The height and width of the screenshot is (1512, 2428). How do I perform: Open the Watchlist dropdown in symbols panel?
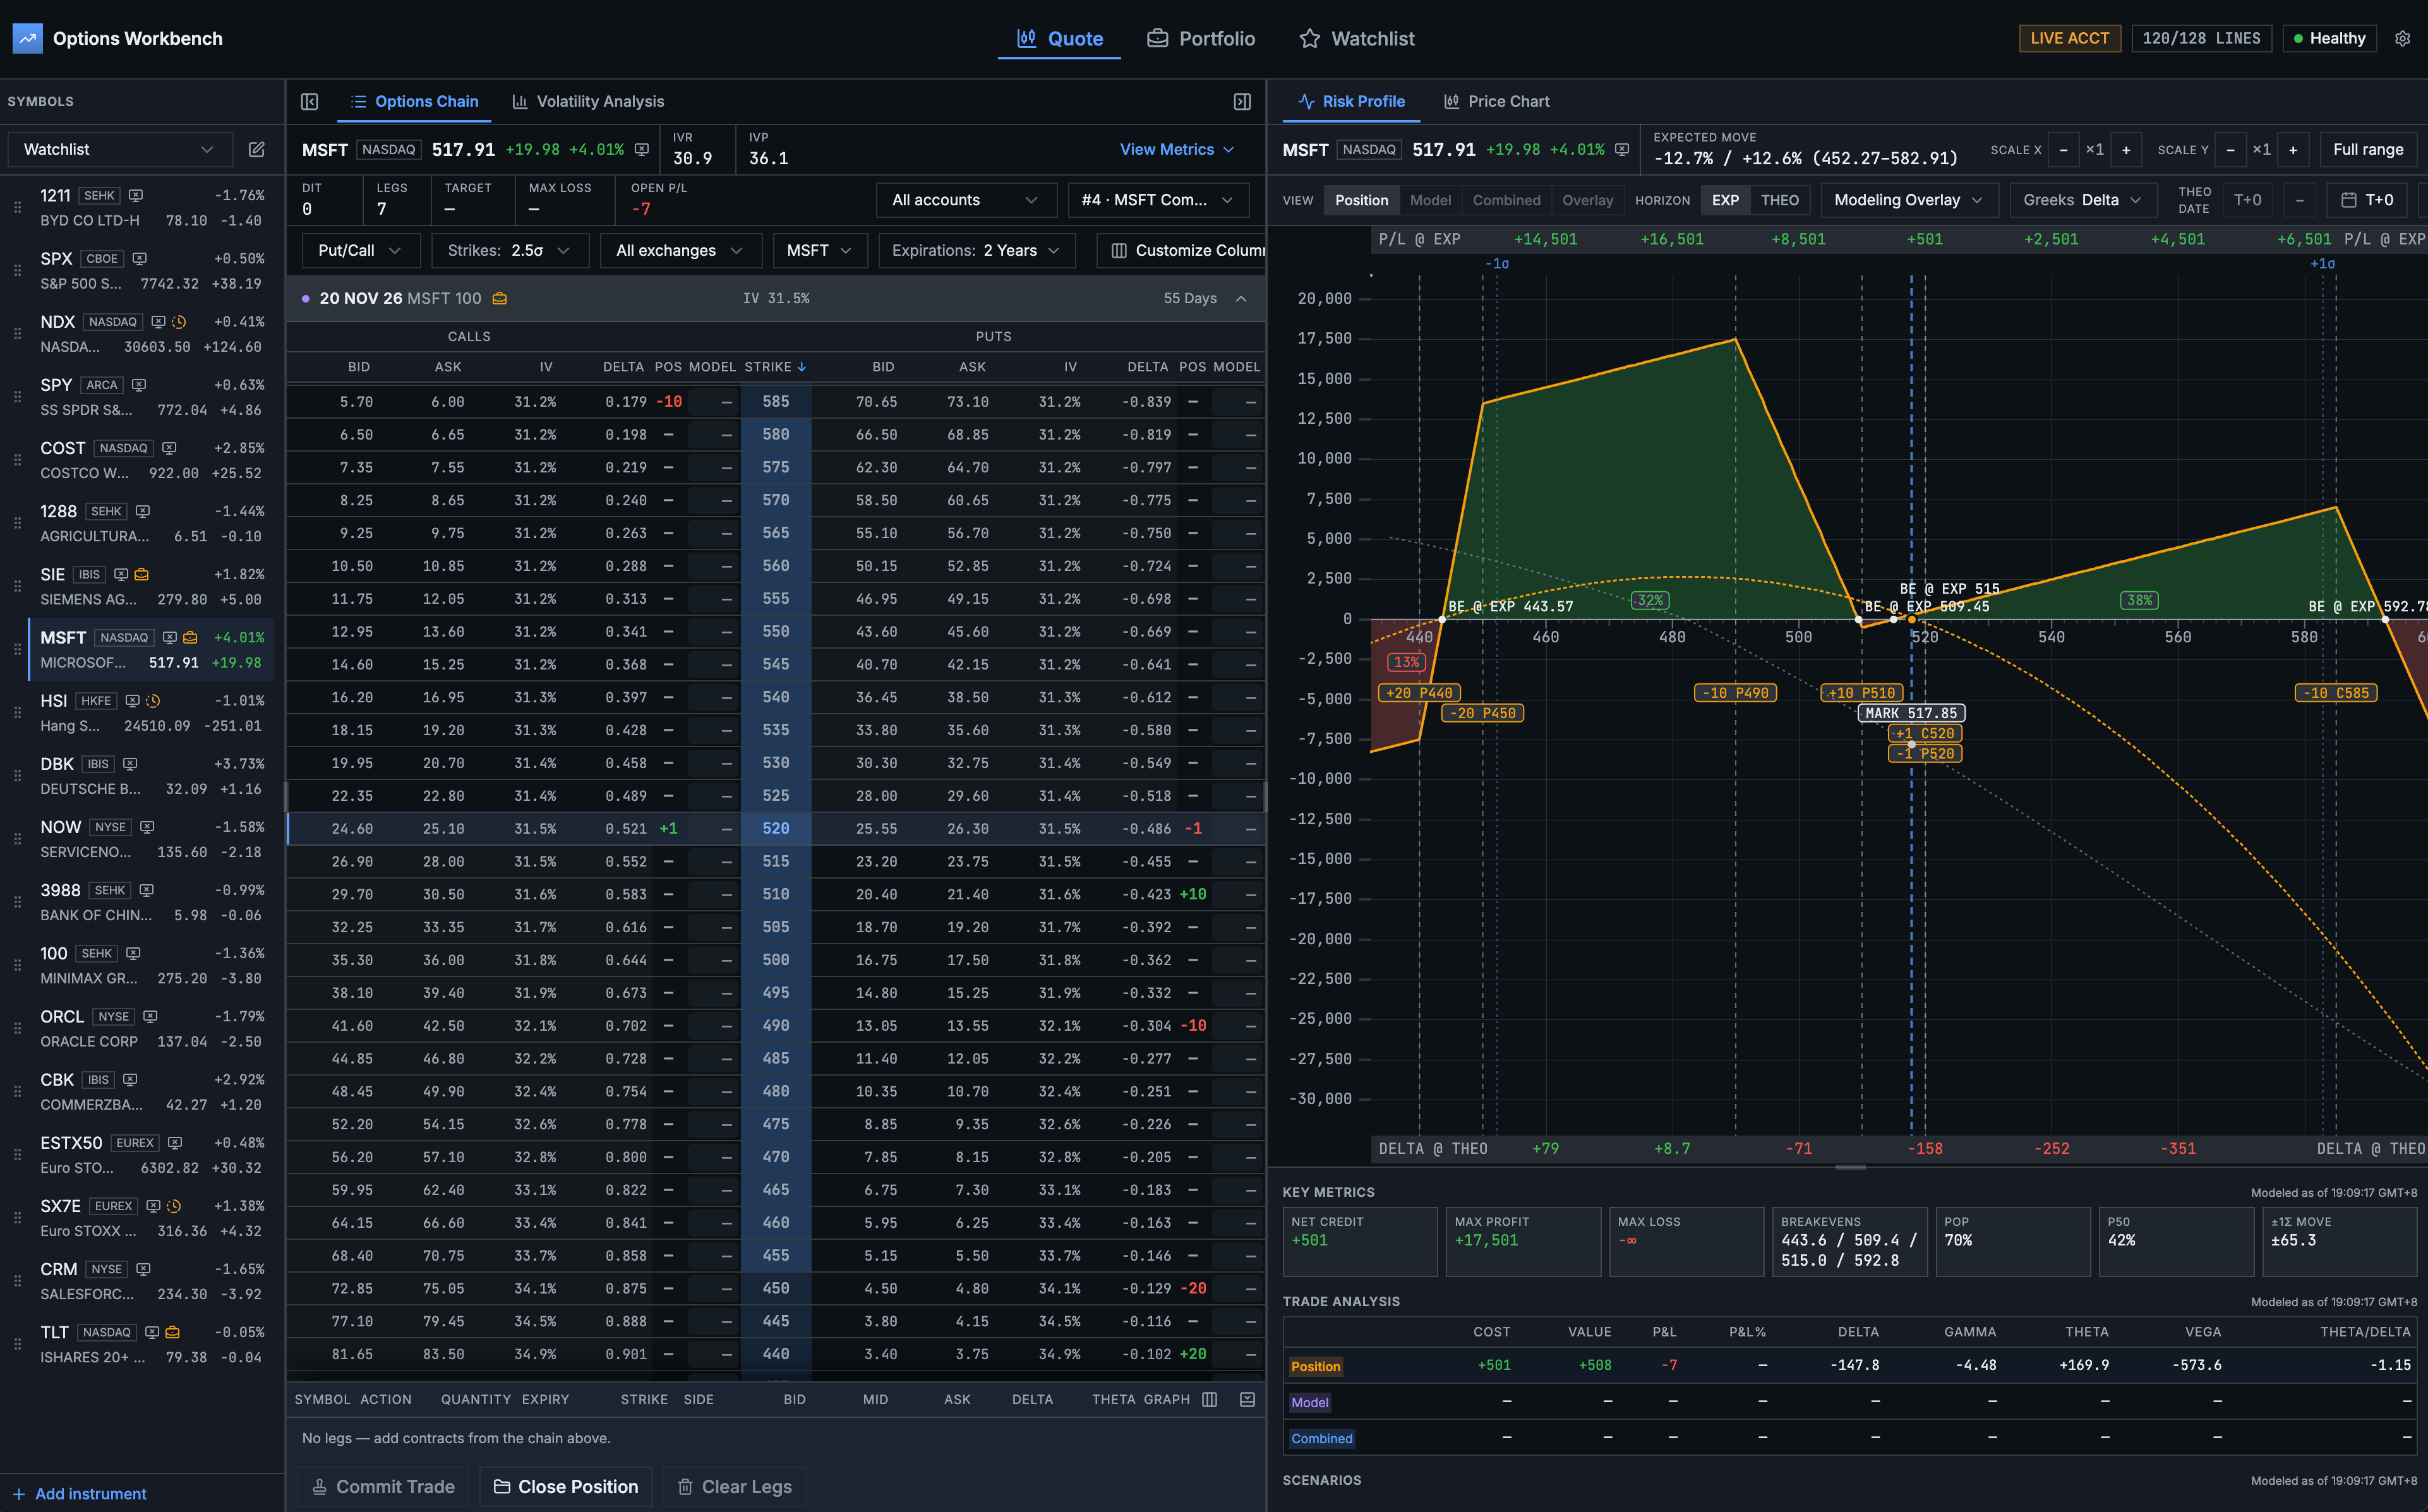point(120,149)
